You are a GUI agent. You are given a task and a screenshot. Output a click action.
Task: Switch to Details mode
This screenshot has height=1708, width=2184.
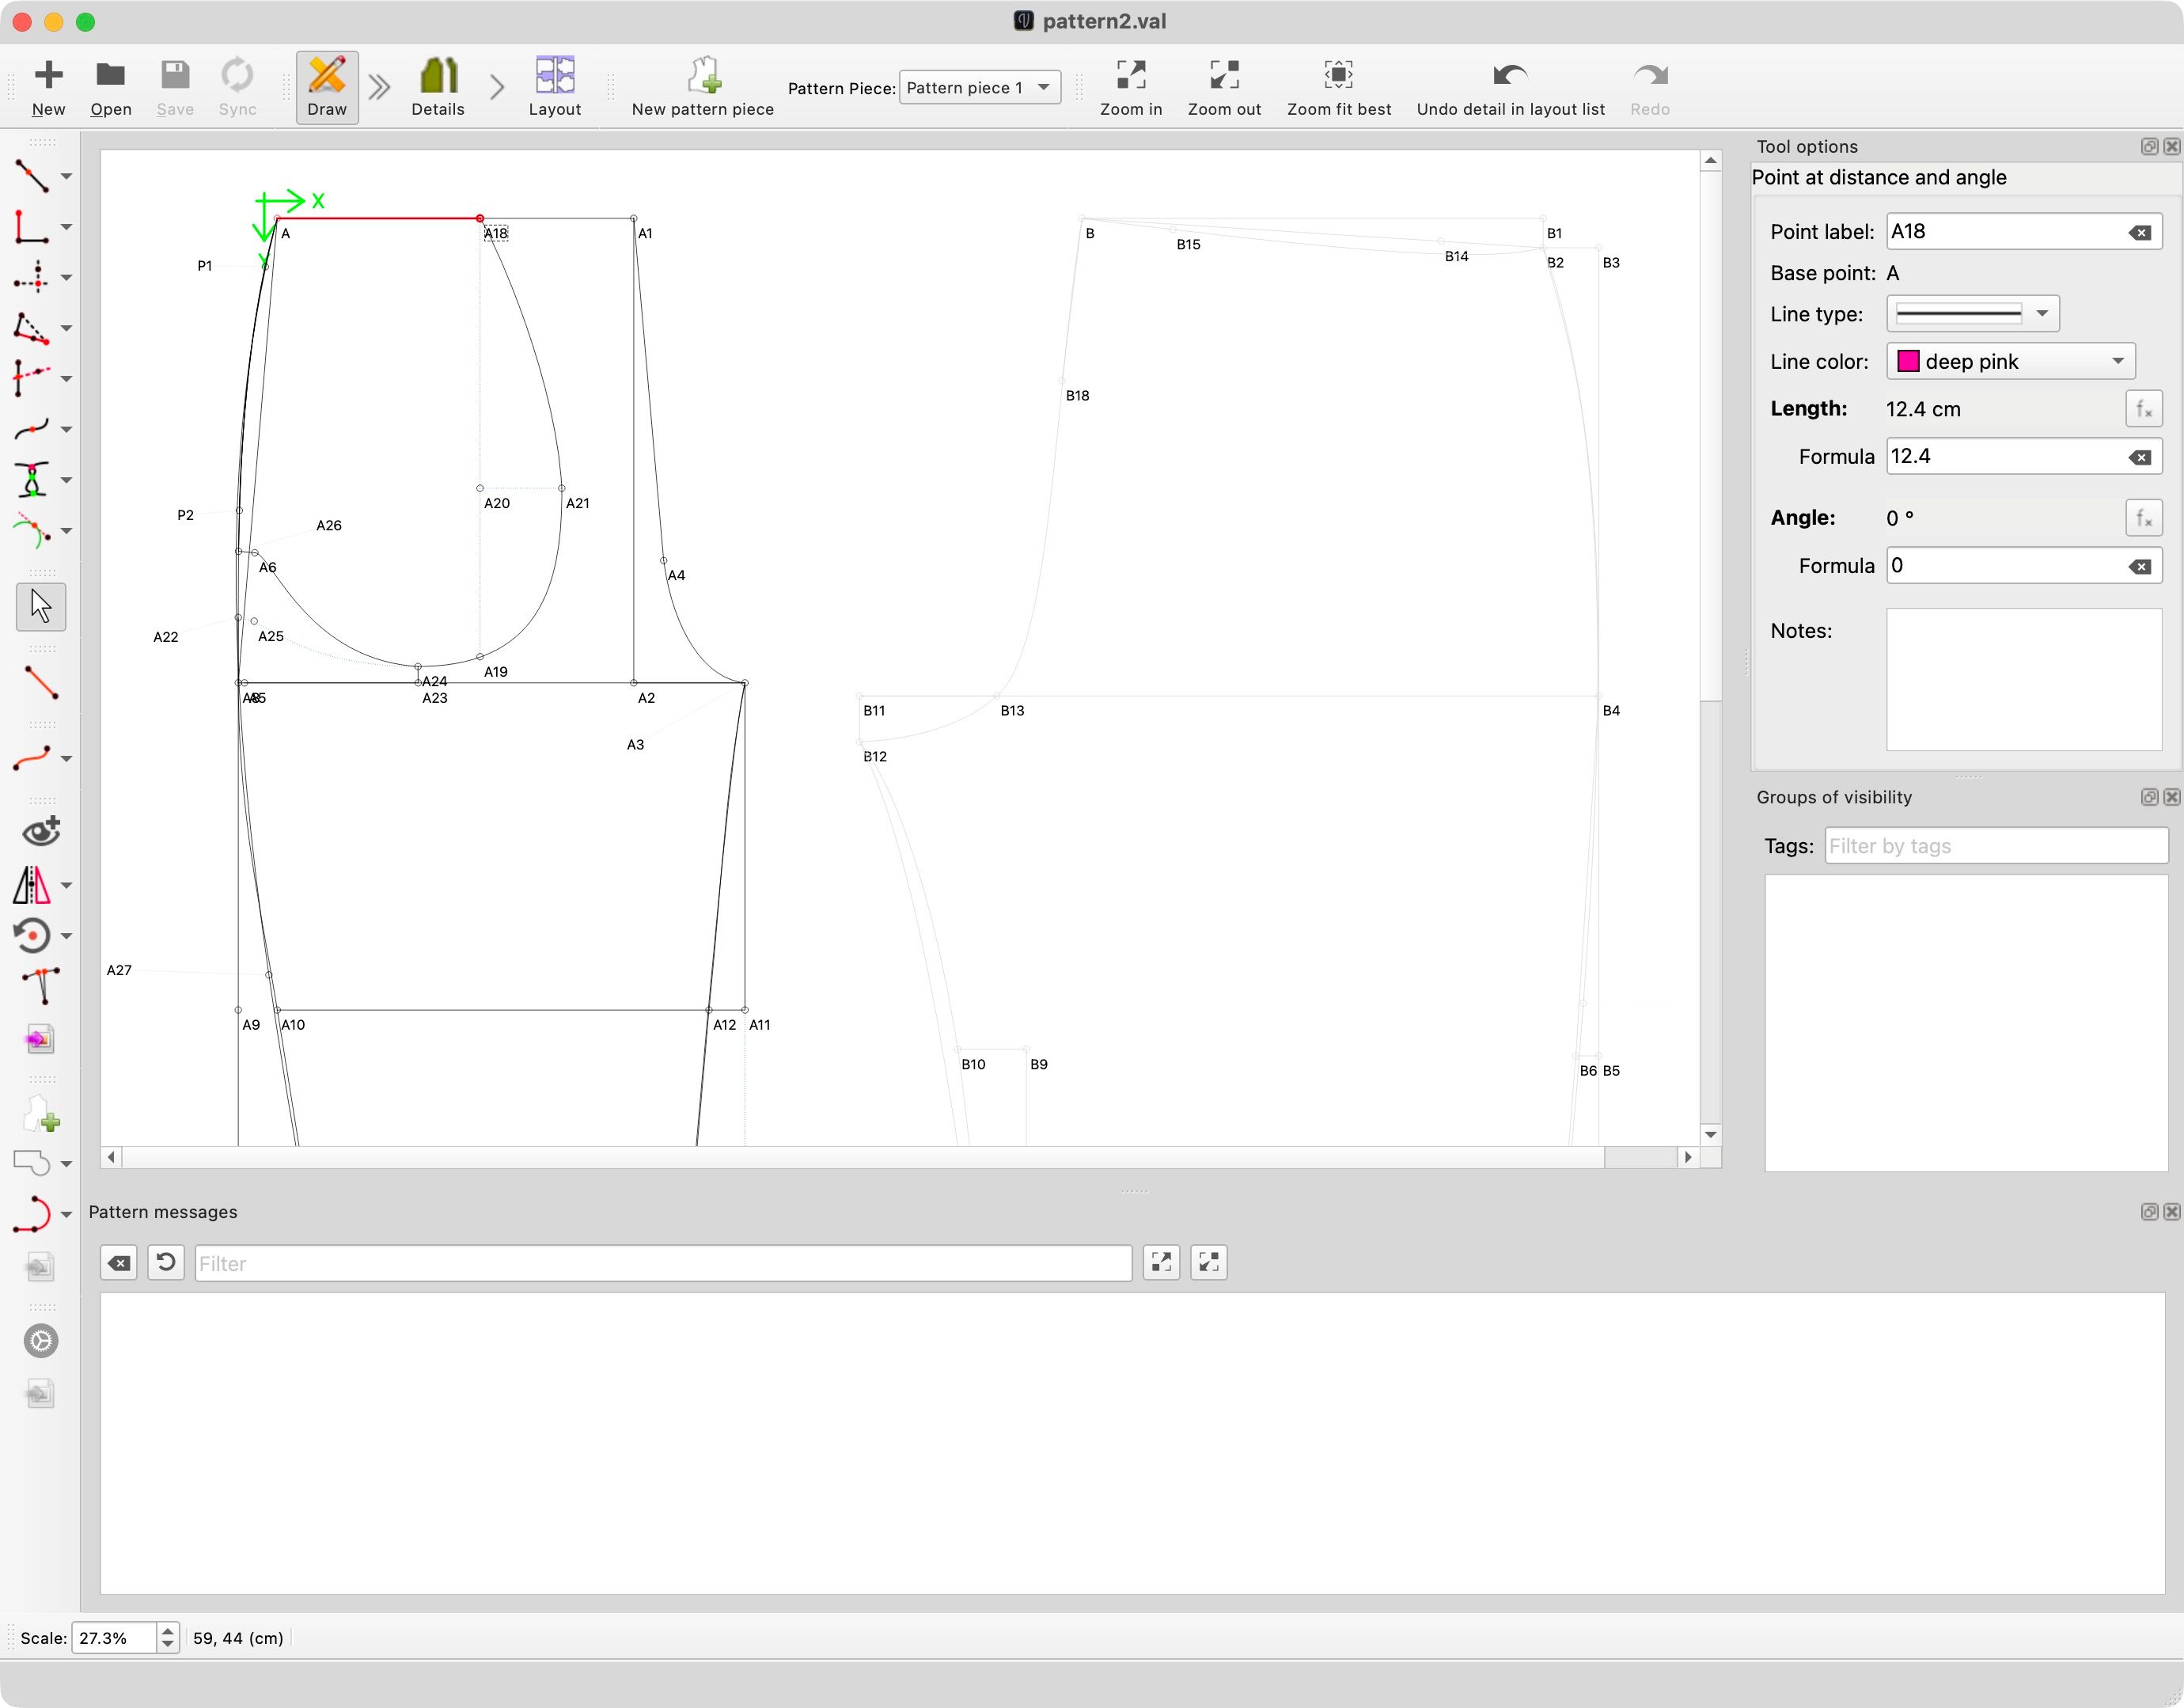(x=438, y=88)
